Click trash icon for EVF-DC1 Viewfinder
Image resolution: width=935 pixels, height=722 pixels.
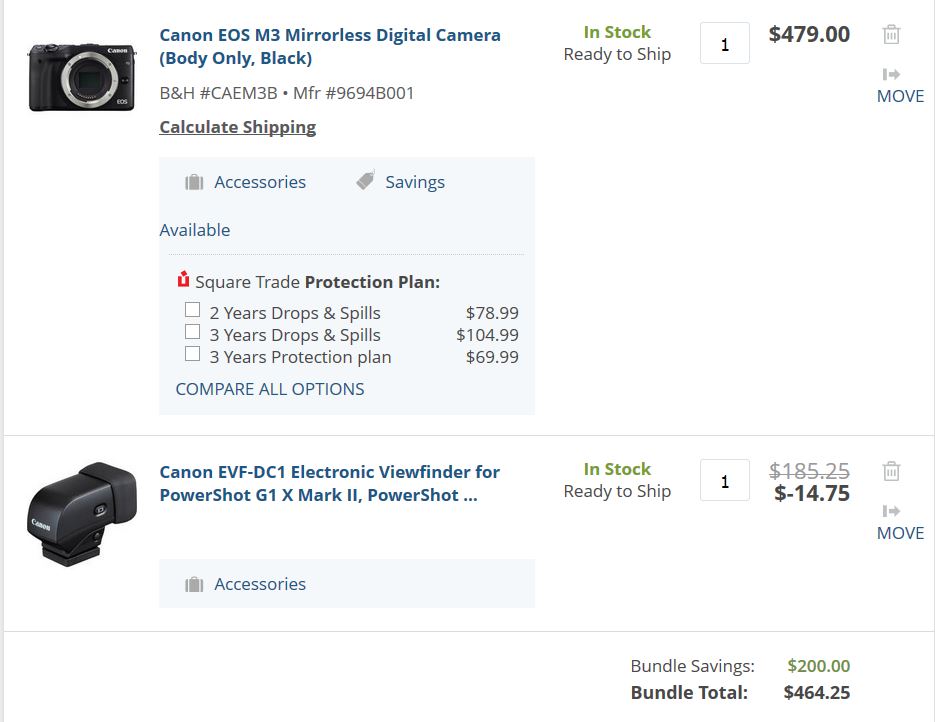[x=891, y=471]
